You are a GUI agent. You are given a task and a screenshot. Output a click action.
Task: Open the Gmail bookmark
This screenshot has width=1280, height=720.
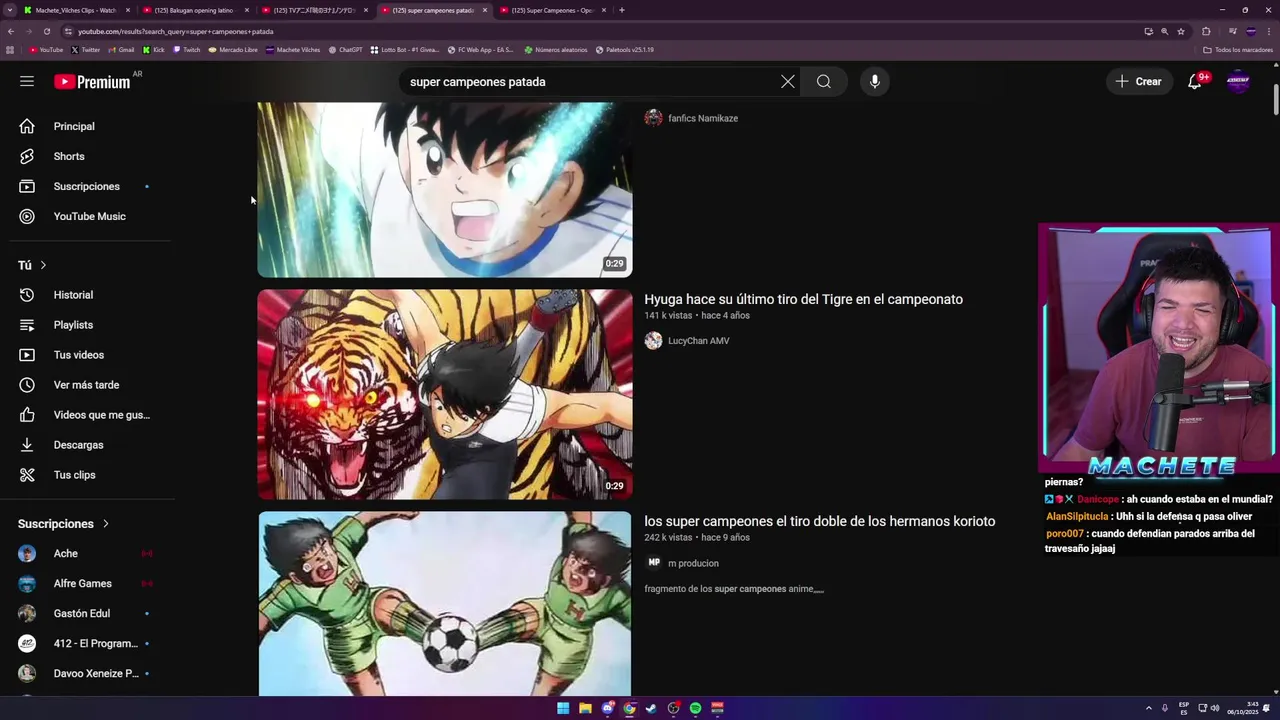(x=121, y=49)
